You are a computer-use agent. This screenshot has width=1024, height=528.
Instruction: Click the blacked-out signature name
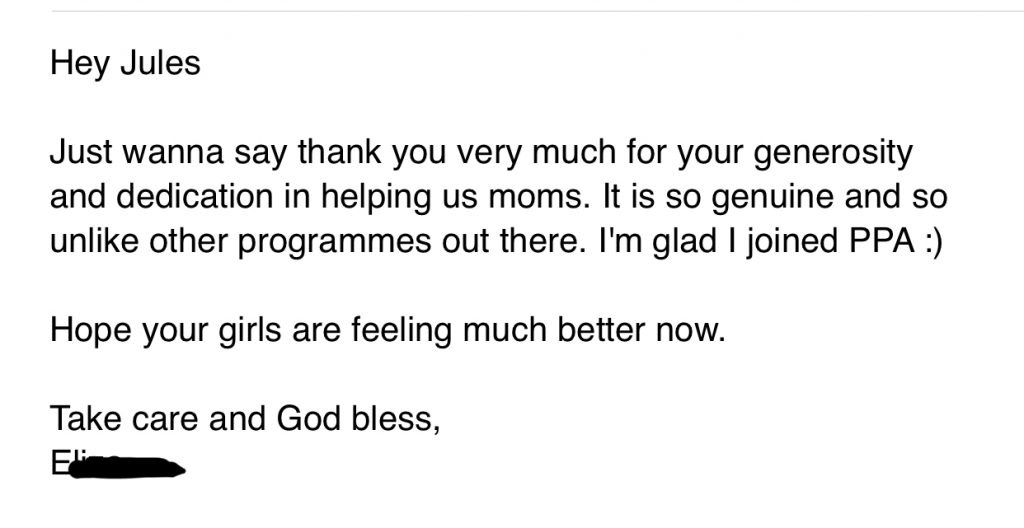[119, 465]
